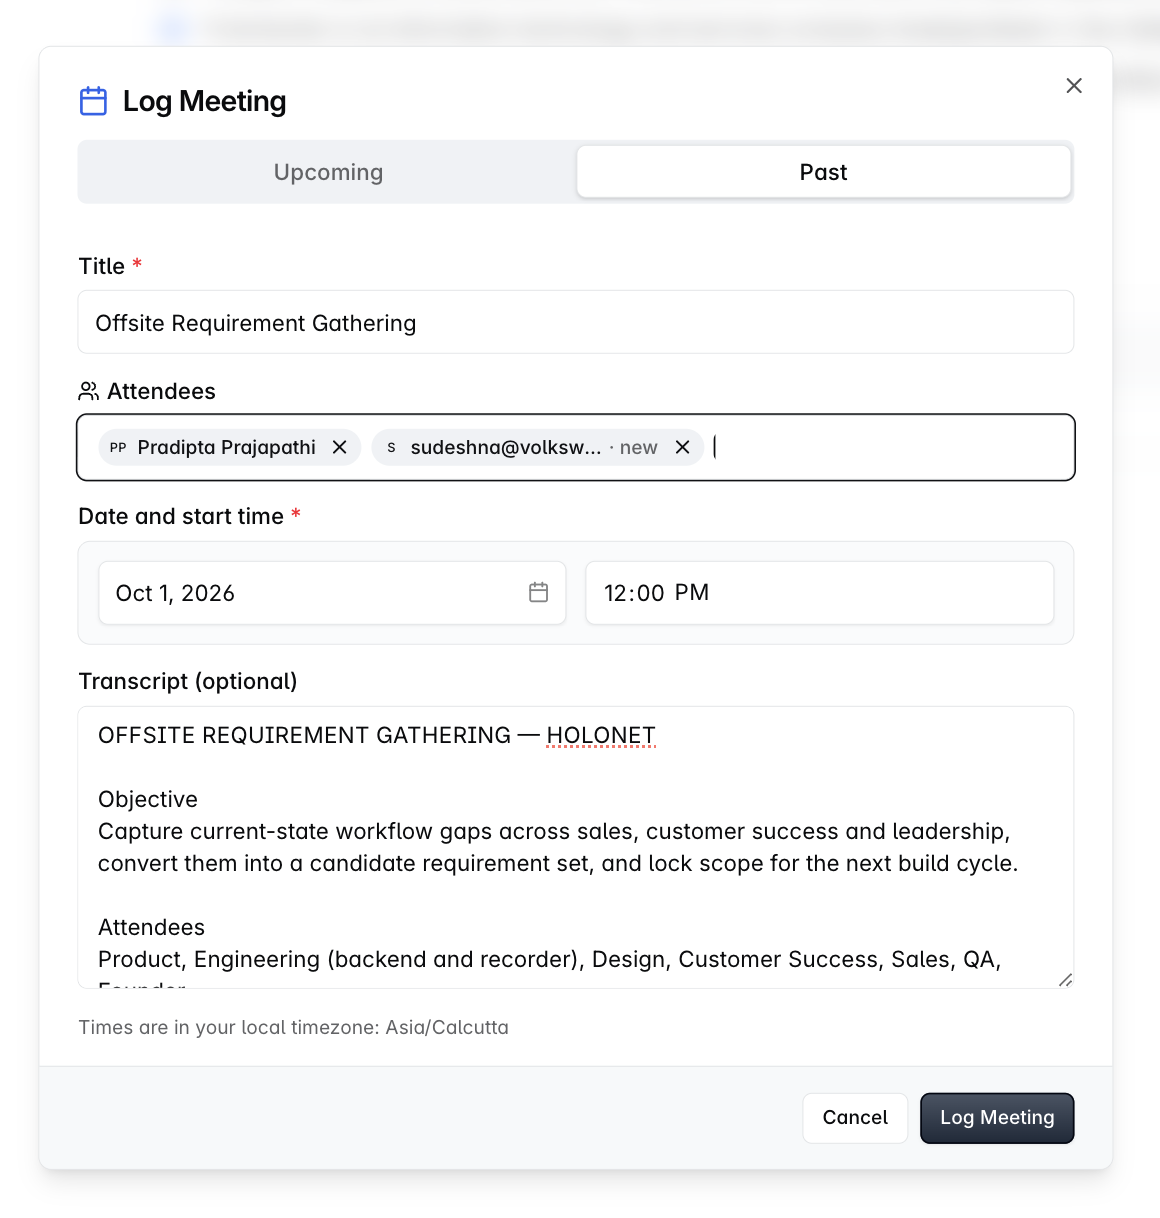Click the underlined word HOLONET in transcript
The width and height of the screenshot is (1160, 1218).
[x=601, y=735]
